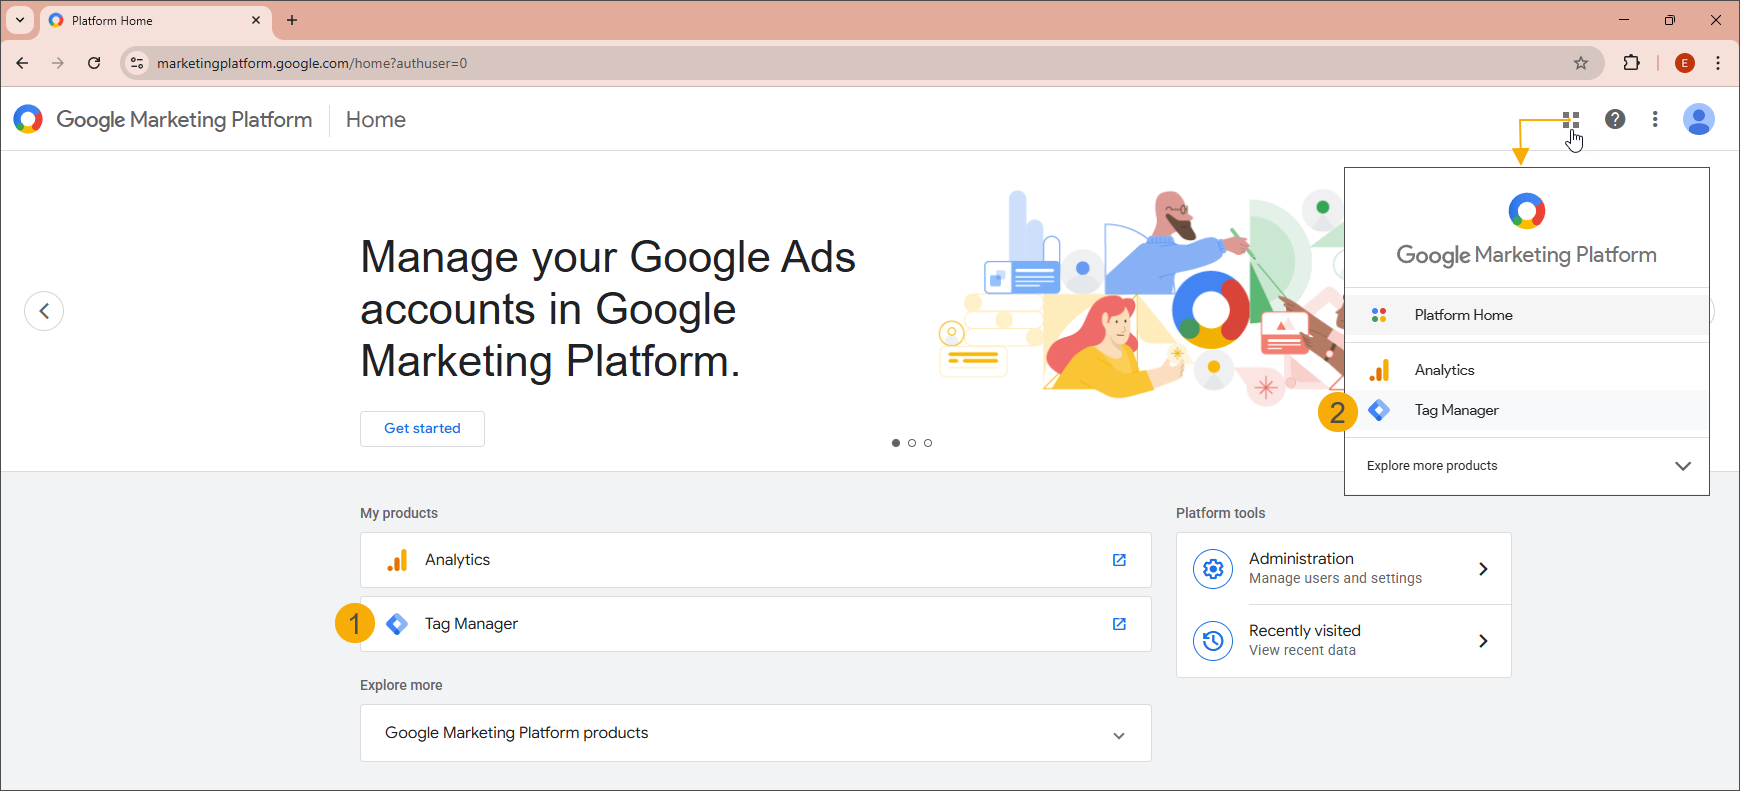Open Chrome three-dot menu

point(1718,63)
